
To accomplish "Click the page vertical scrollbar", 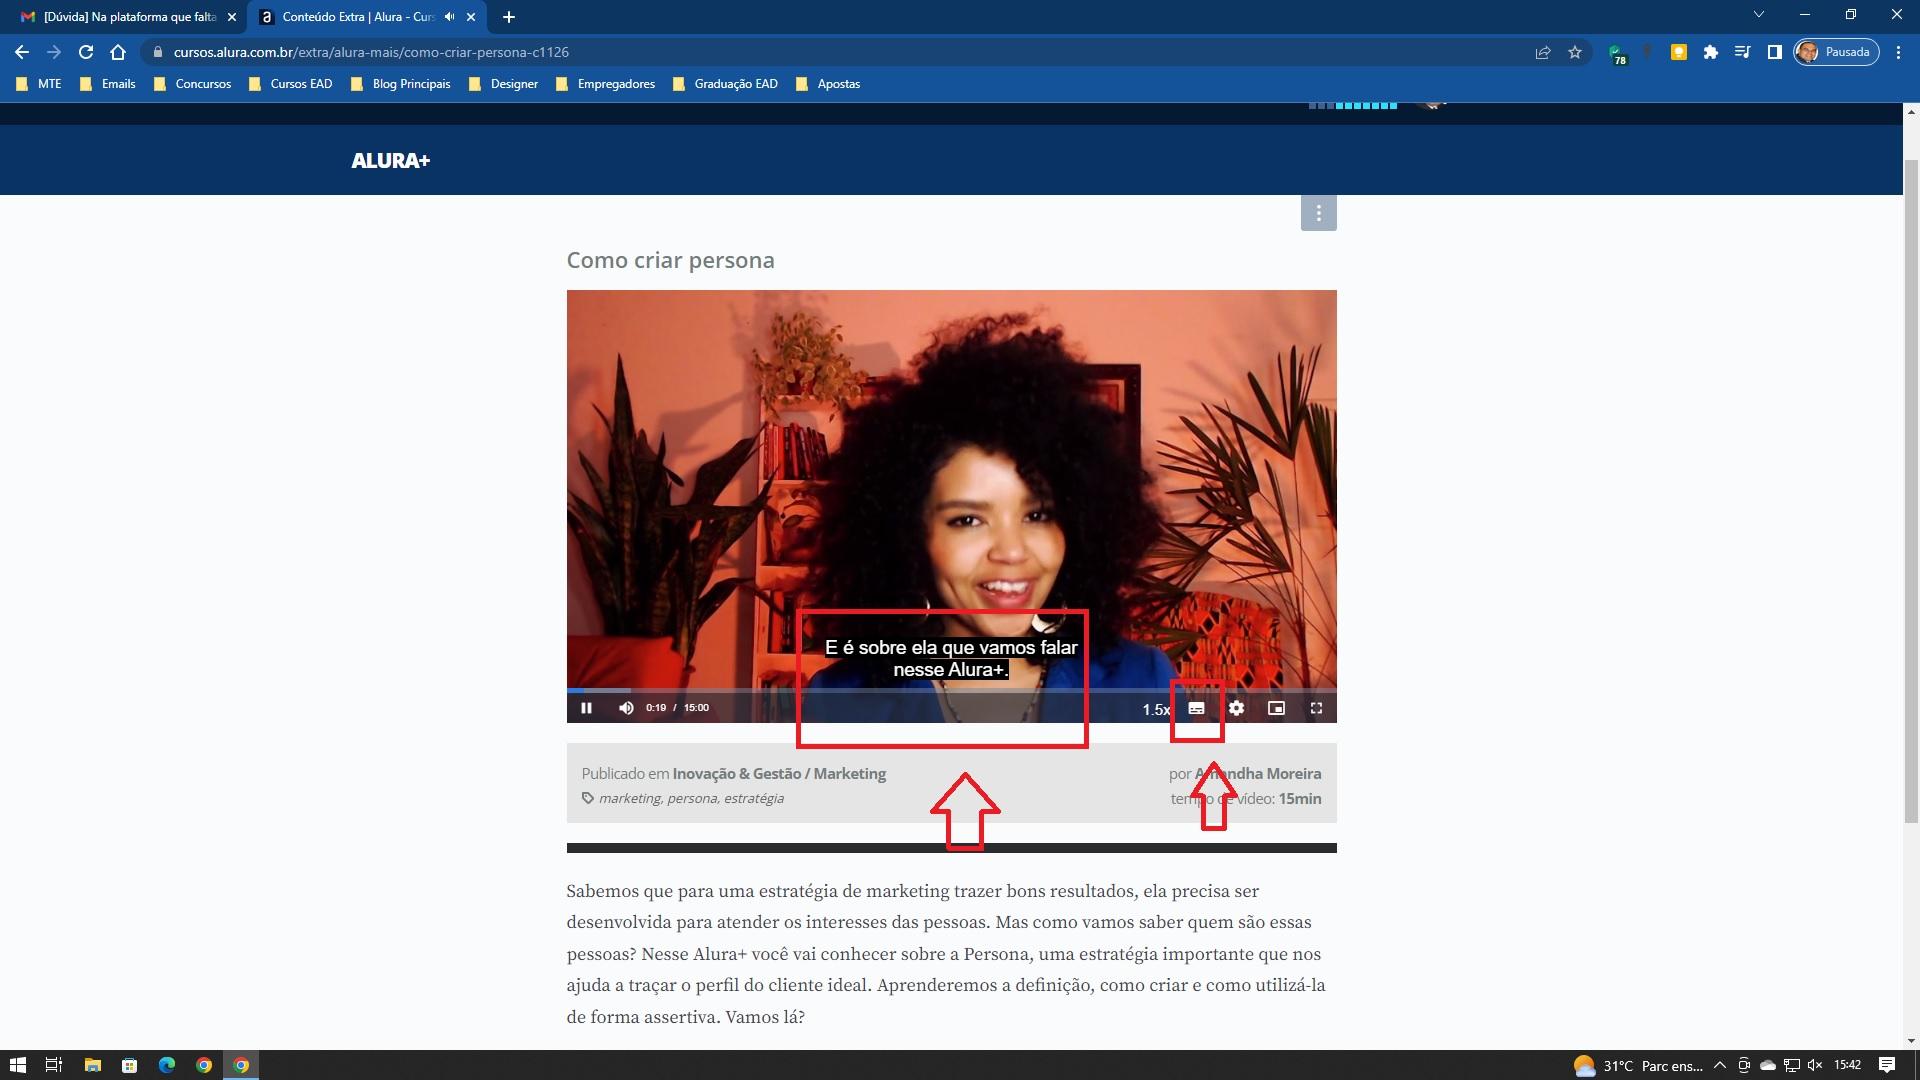I will pyautogui.click(x=1911, y=492).
